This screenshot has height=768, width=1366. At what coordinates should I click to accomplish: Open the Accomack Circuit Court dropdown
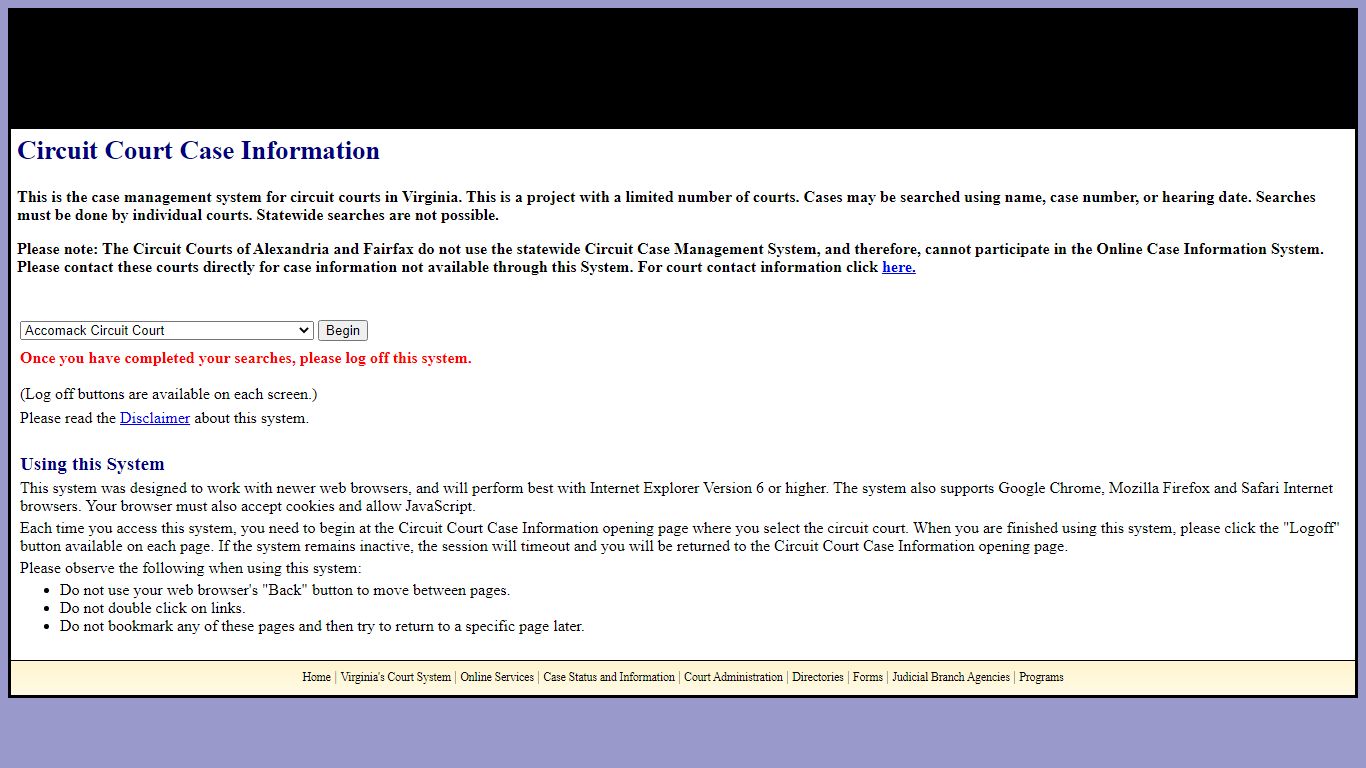[x=167, y=331]
